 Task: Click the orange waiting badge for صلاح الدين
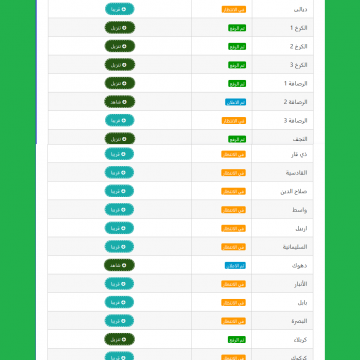[x=233, y=191]
